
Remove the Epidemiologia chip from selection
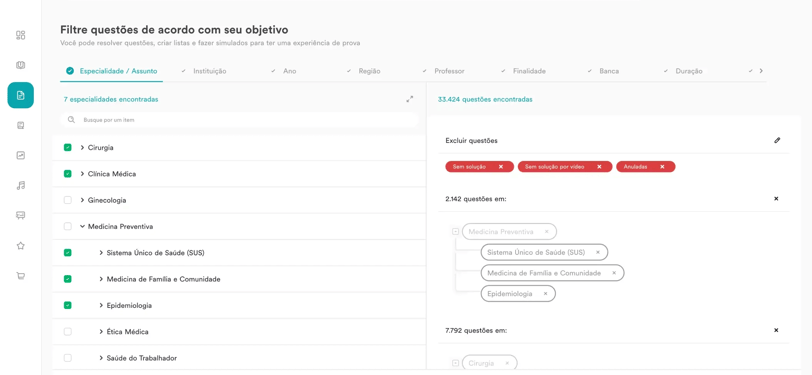pos(545,294)
